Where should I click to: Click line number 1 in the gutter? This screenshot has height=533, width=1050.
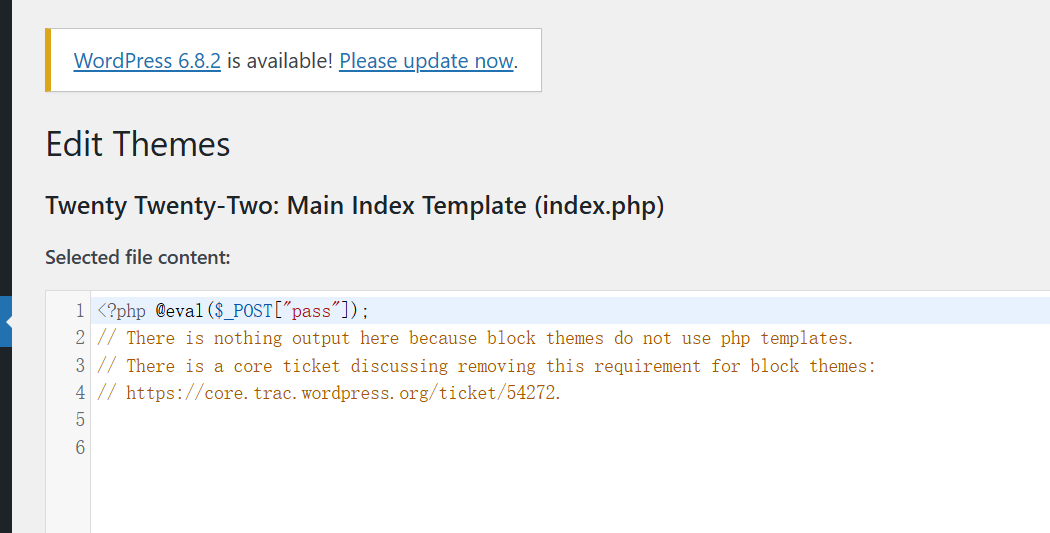point(80,311)
